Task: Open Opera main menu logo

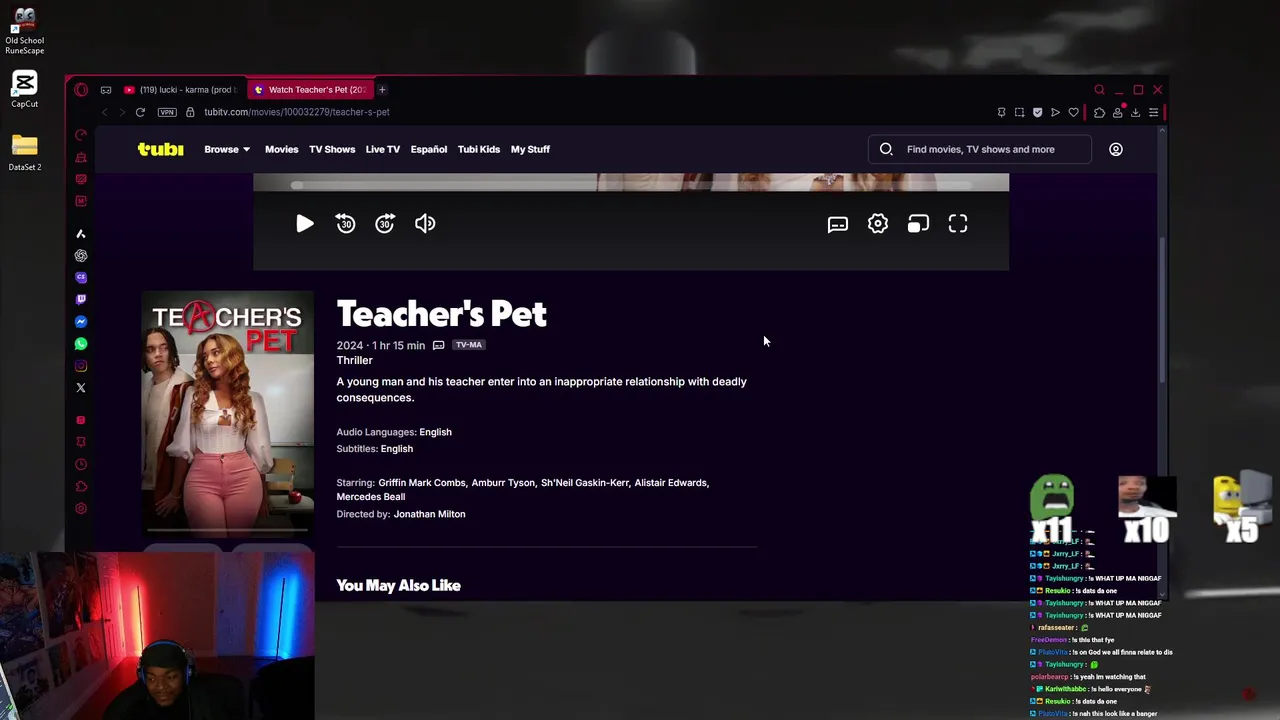Action: [x=81, y=90]
